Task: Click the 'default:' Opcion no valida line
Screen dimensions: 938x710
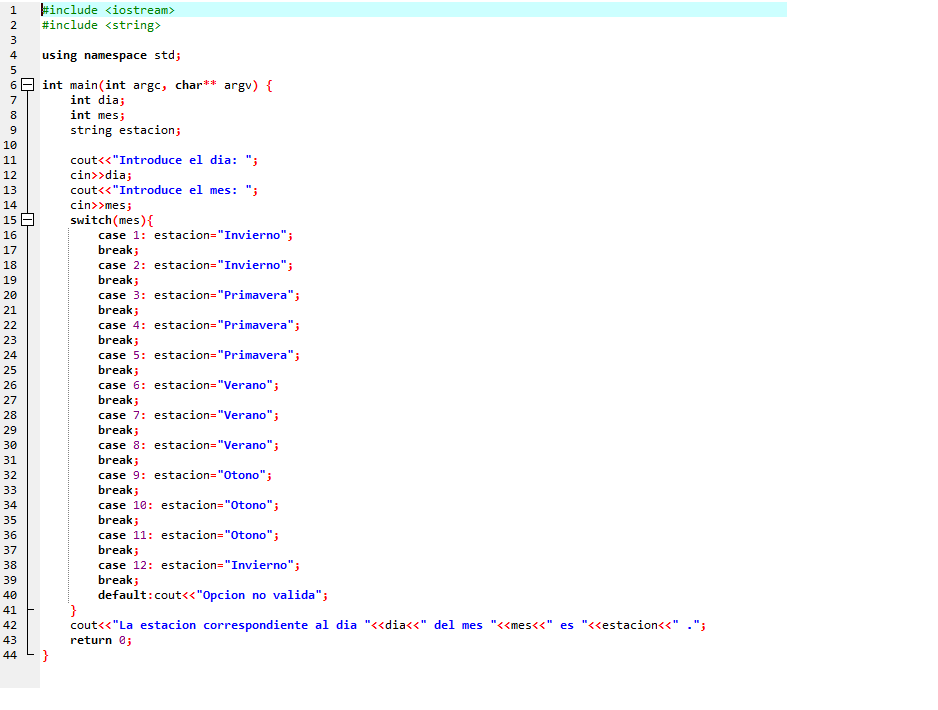Action: click(x=213, y=595)
